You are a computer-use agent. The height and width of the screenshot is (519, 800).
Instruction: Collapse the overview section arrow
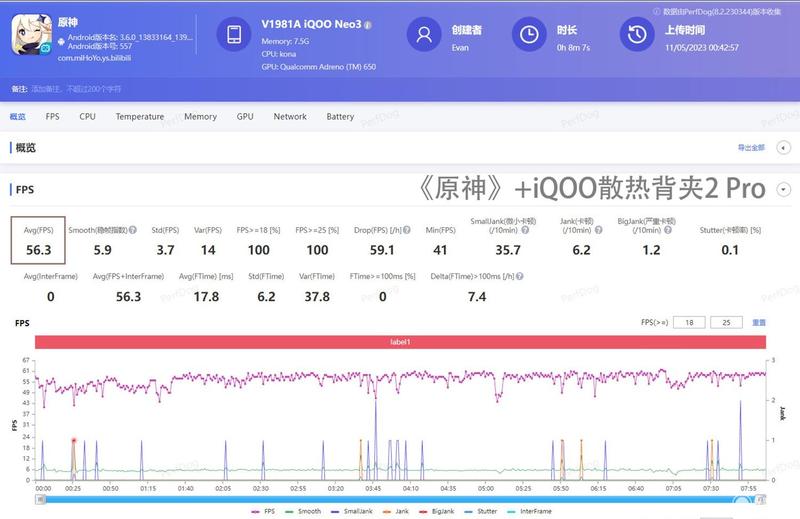(x=784, y=147)
